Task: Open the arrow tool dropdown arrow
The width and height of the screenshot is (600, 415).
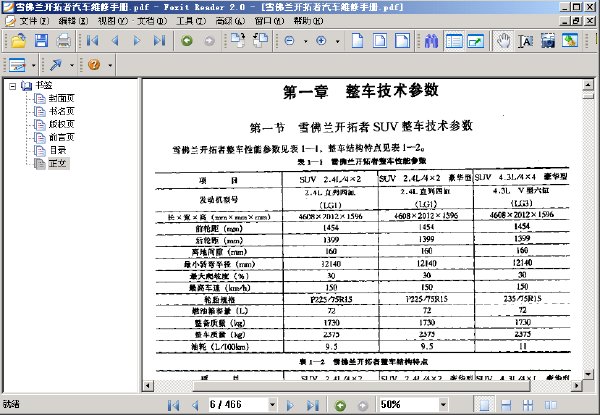Action: point(72,65)
